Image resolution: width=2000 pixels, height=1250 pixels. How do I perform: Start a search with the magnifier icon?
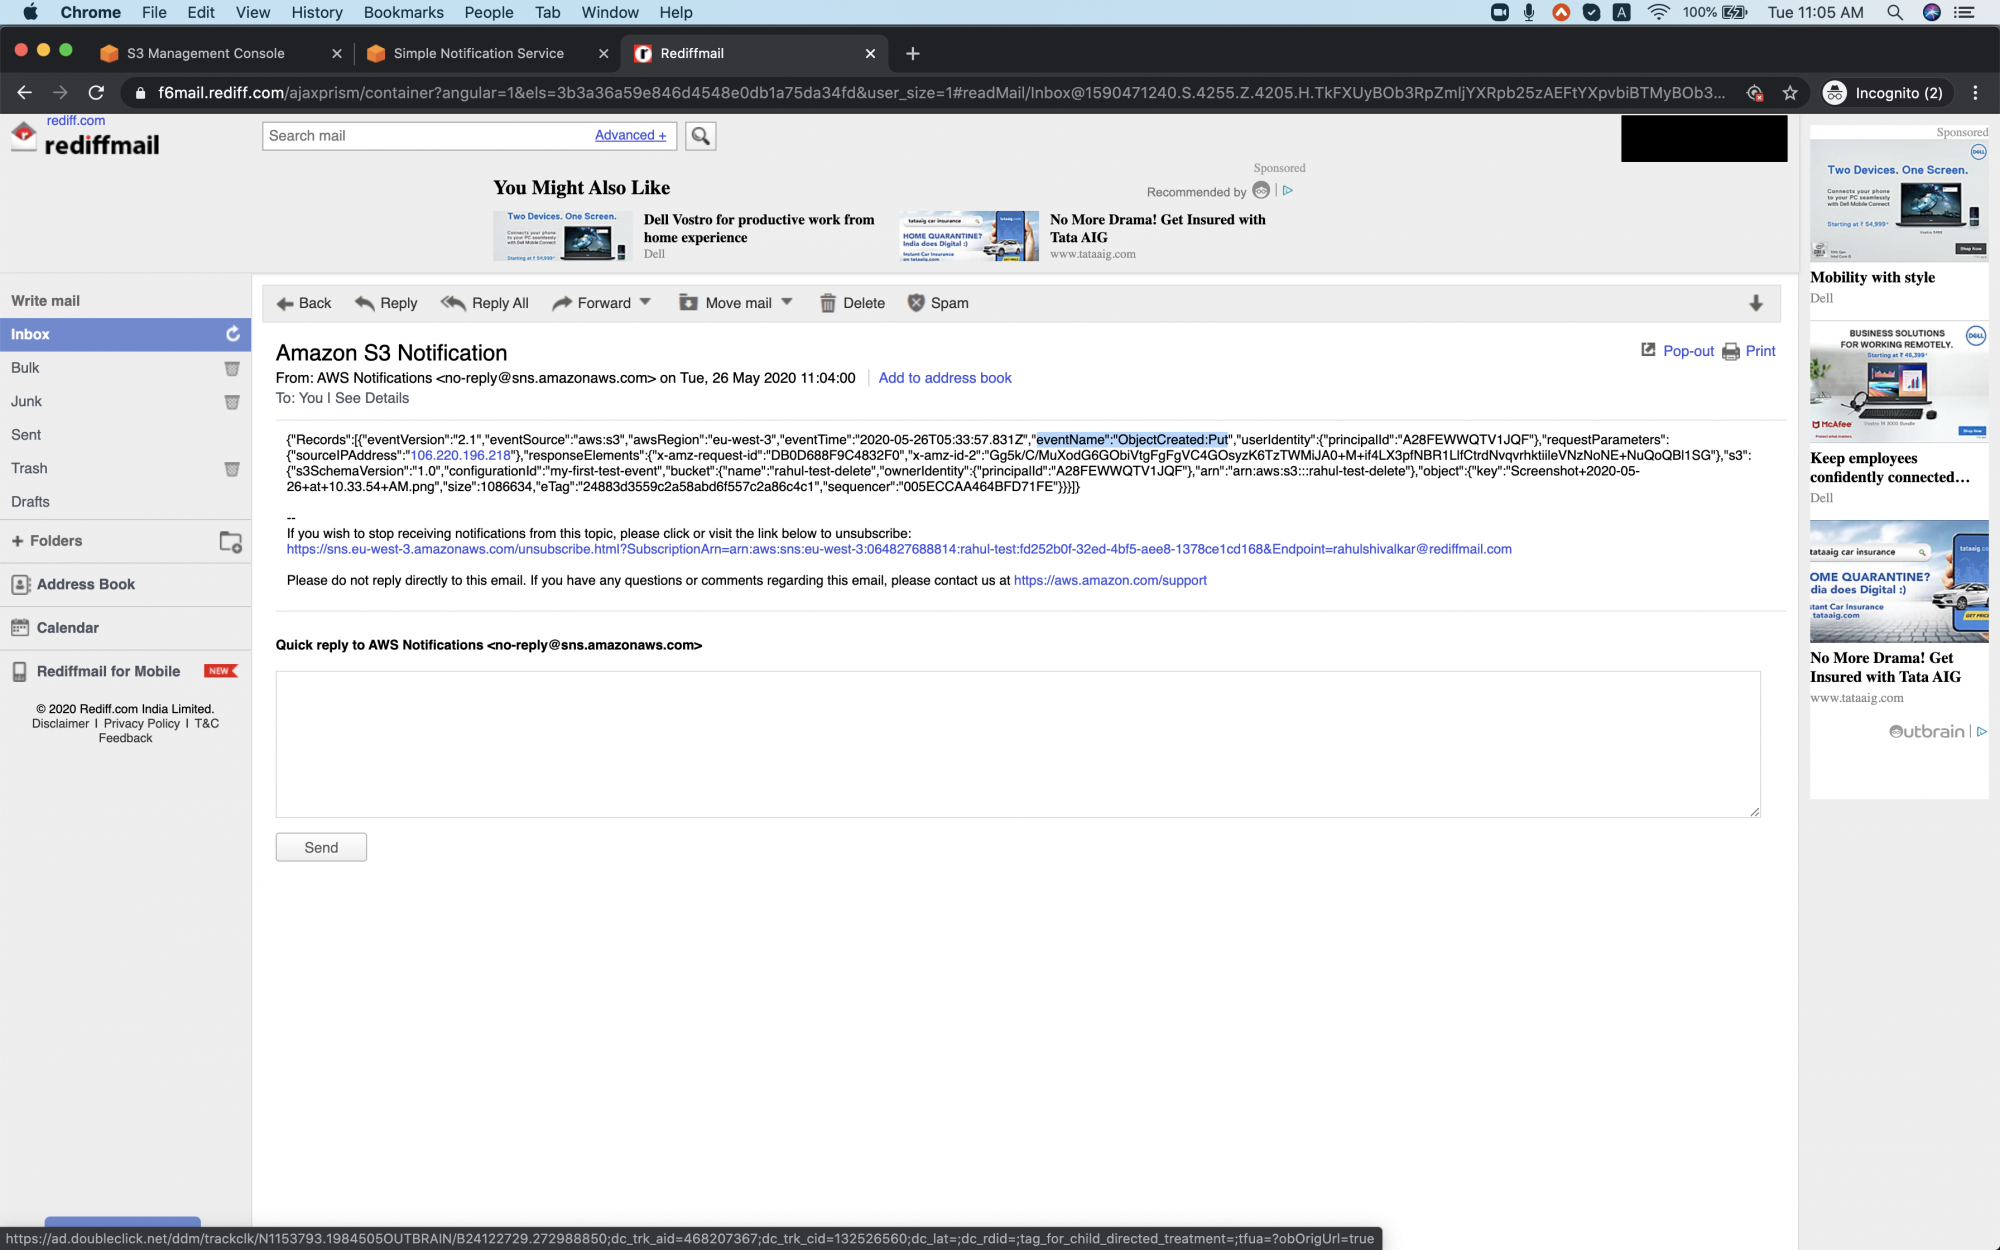(699, 136)
